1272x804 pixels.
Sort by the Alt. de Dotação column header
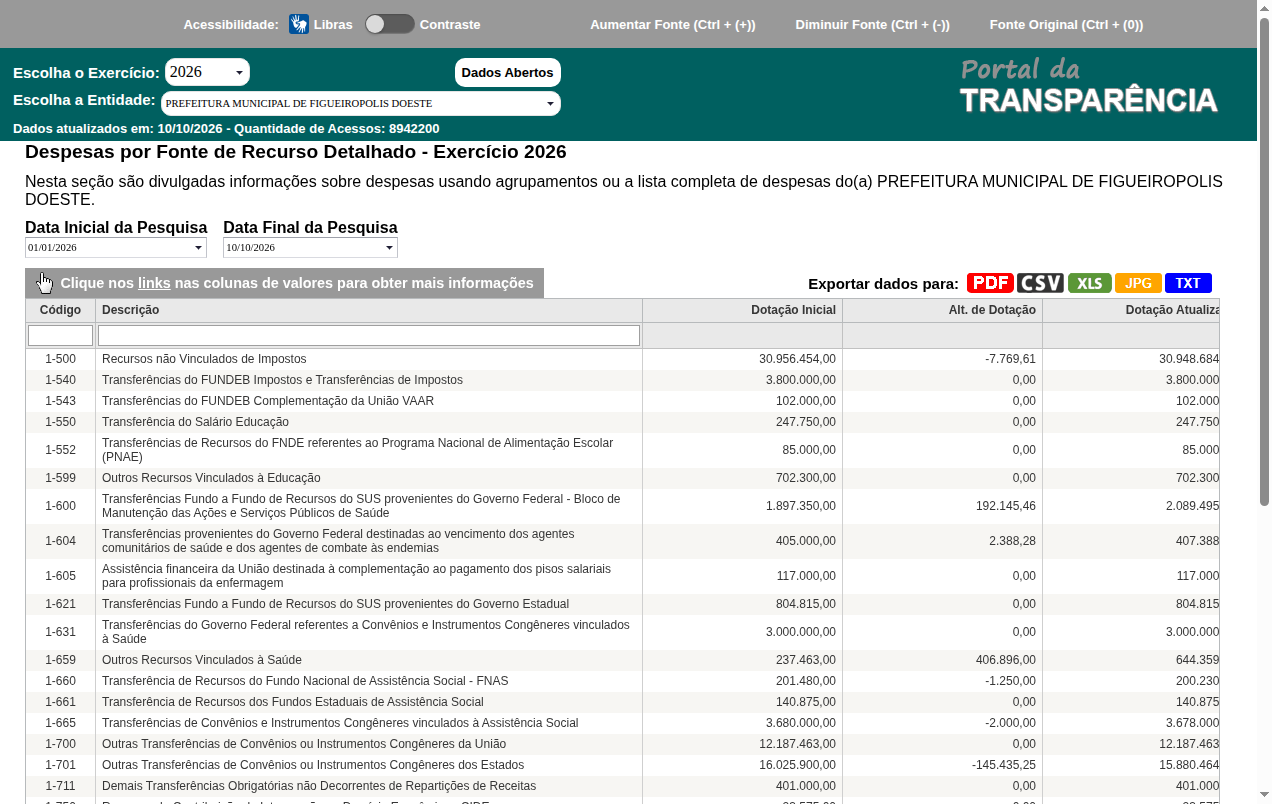942,310
